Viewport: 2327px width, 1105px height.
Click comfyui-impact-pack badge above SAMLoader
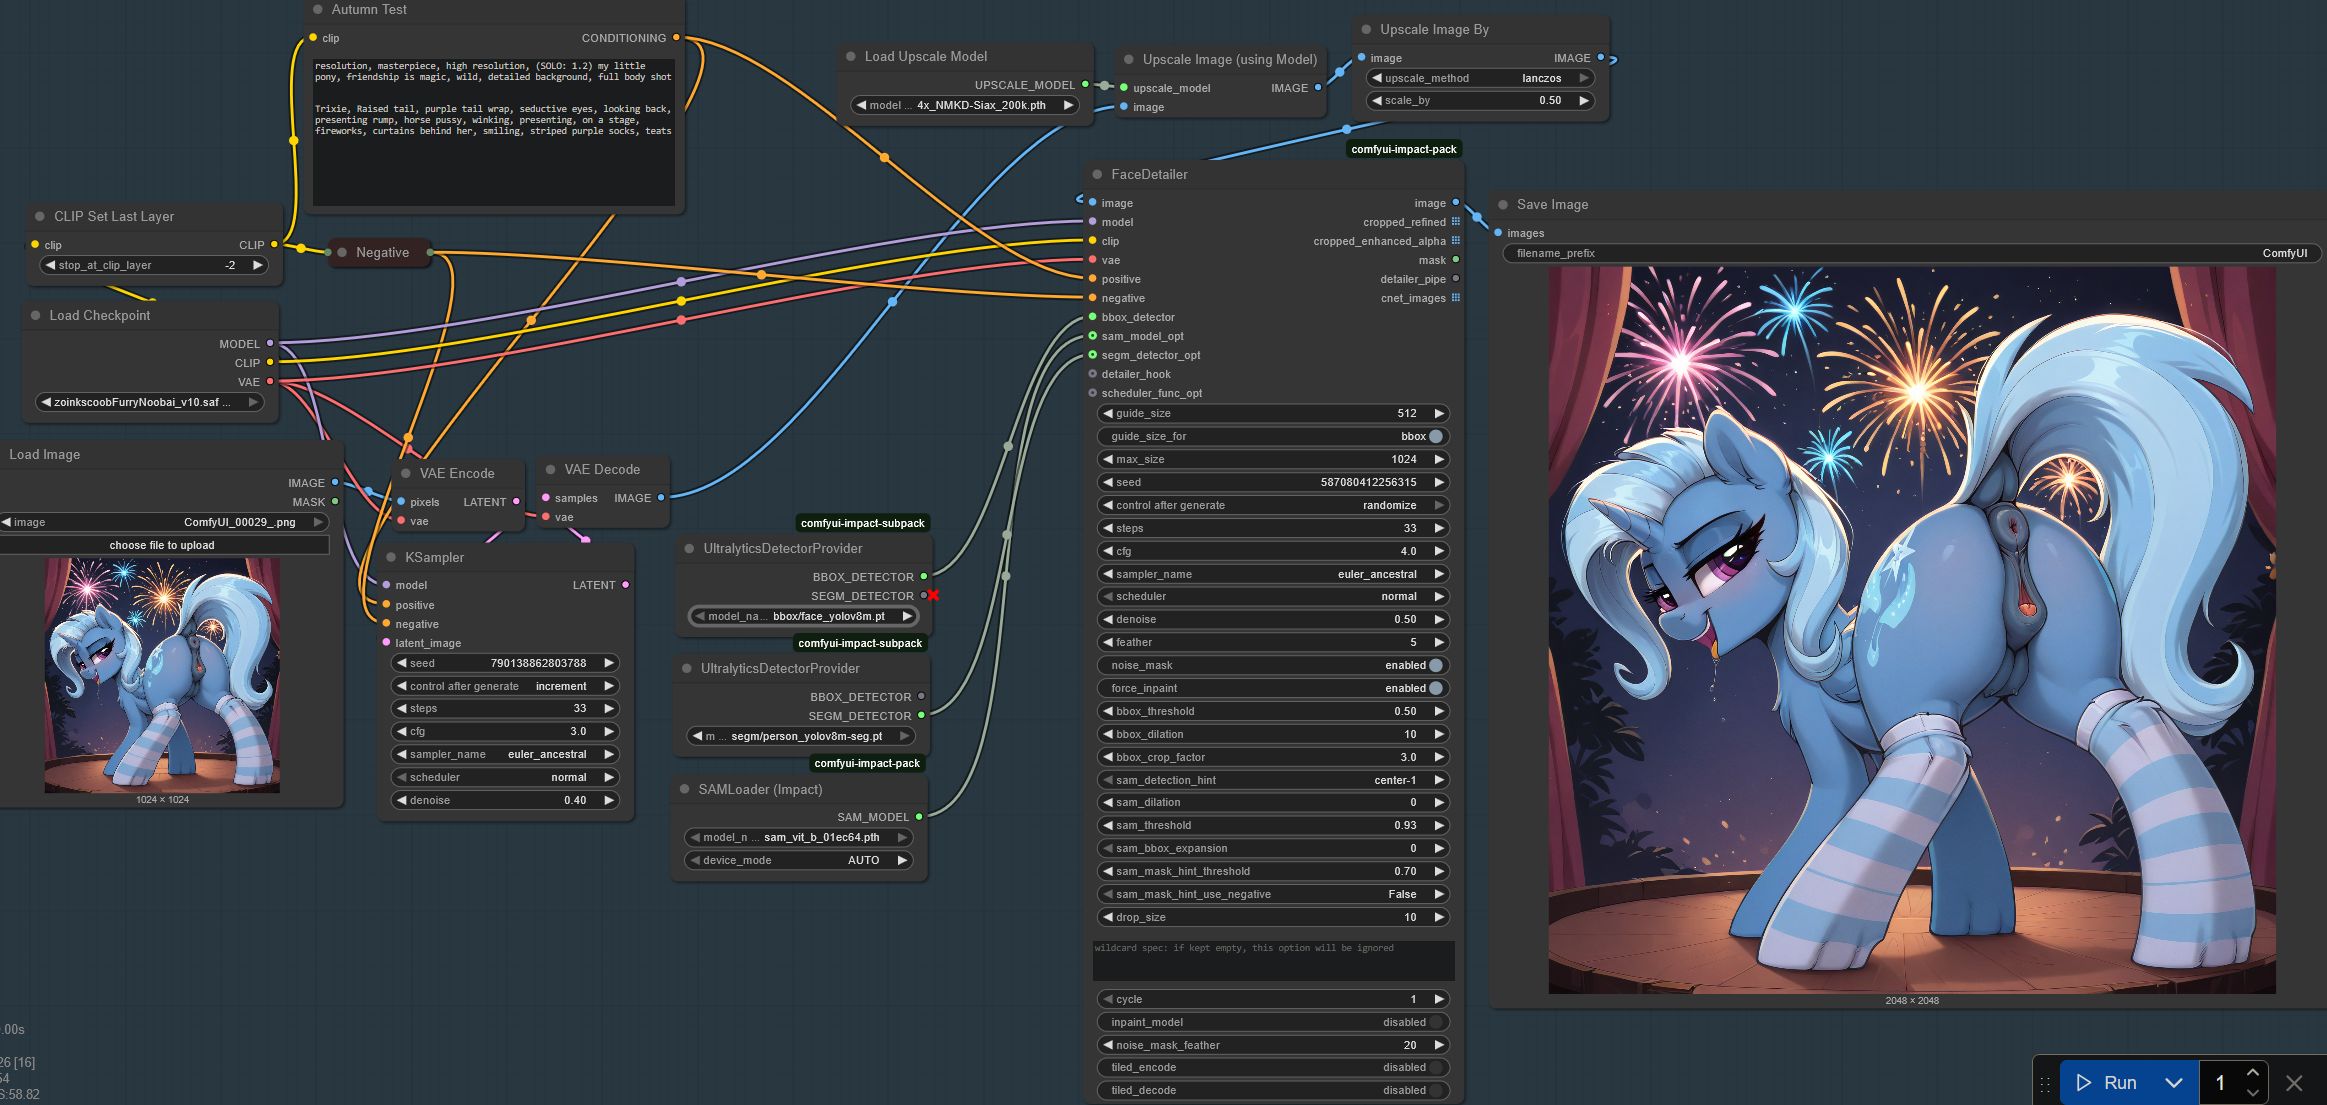pyautogui.click(x=867, y=764)
